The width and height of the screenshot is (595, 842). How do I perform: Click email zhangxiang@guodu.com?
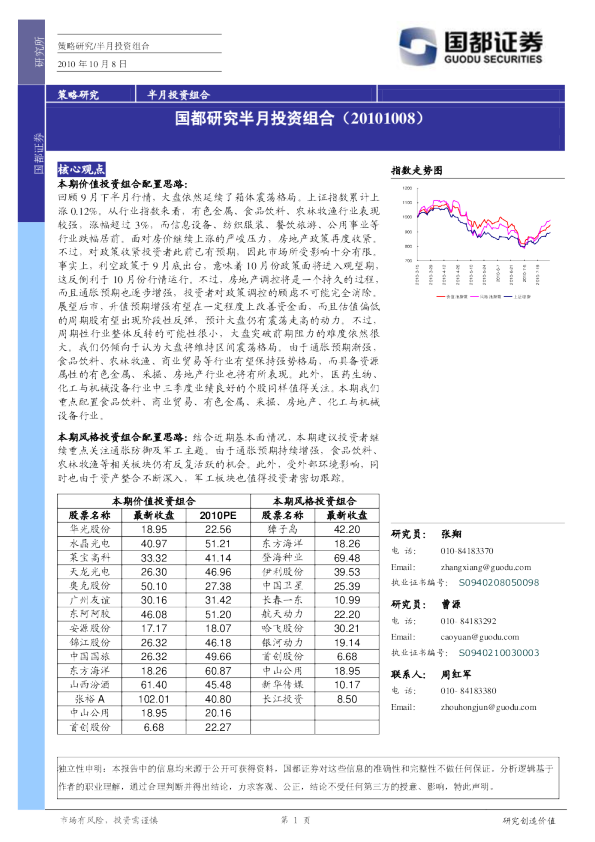[x=485, y=567]
